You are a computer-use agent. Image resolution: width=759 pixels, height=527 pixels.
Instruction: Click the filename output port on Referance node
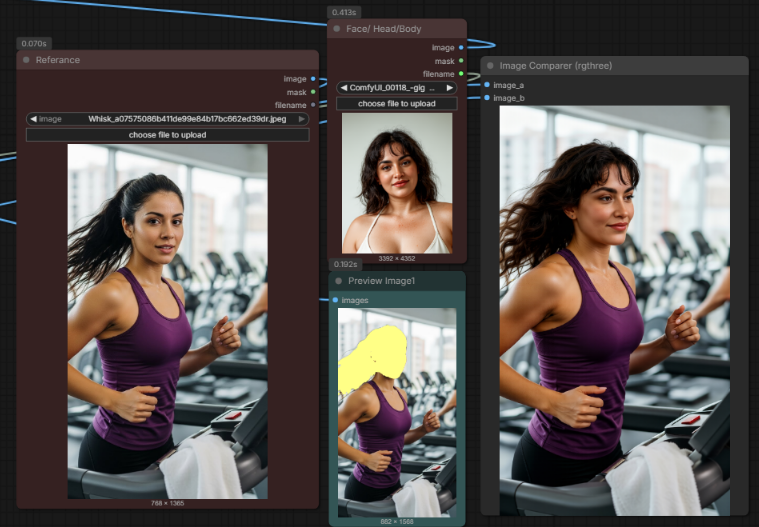click(313, 105)
